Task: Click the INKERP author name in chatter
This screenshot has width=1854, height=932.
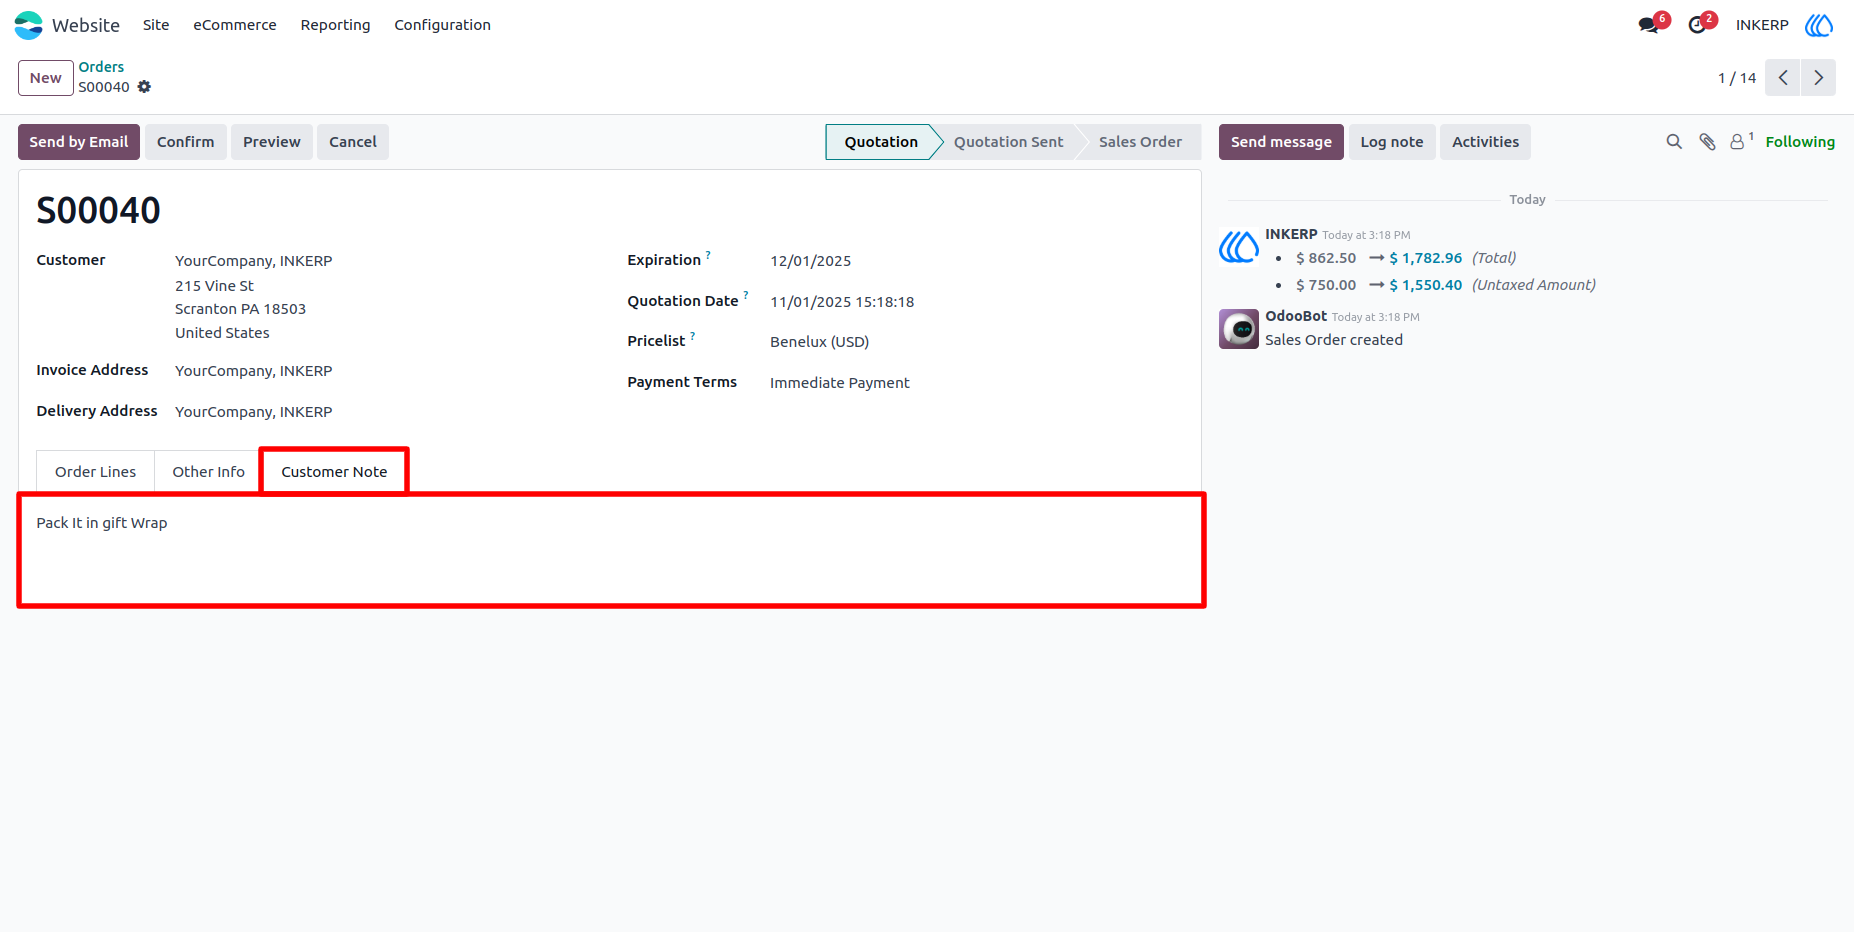Action: (1291, 234)
